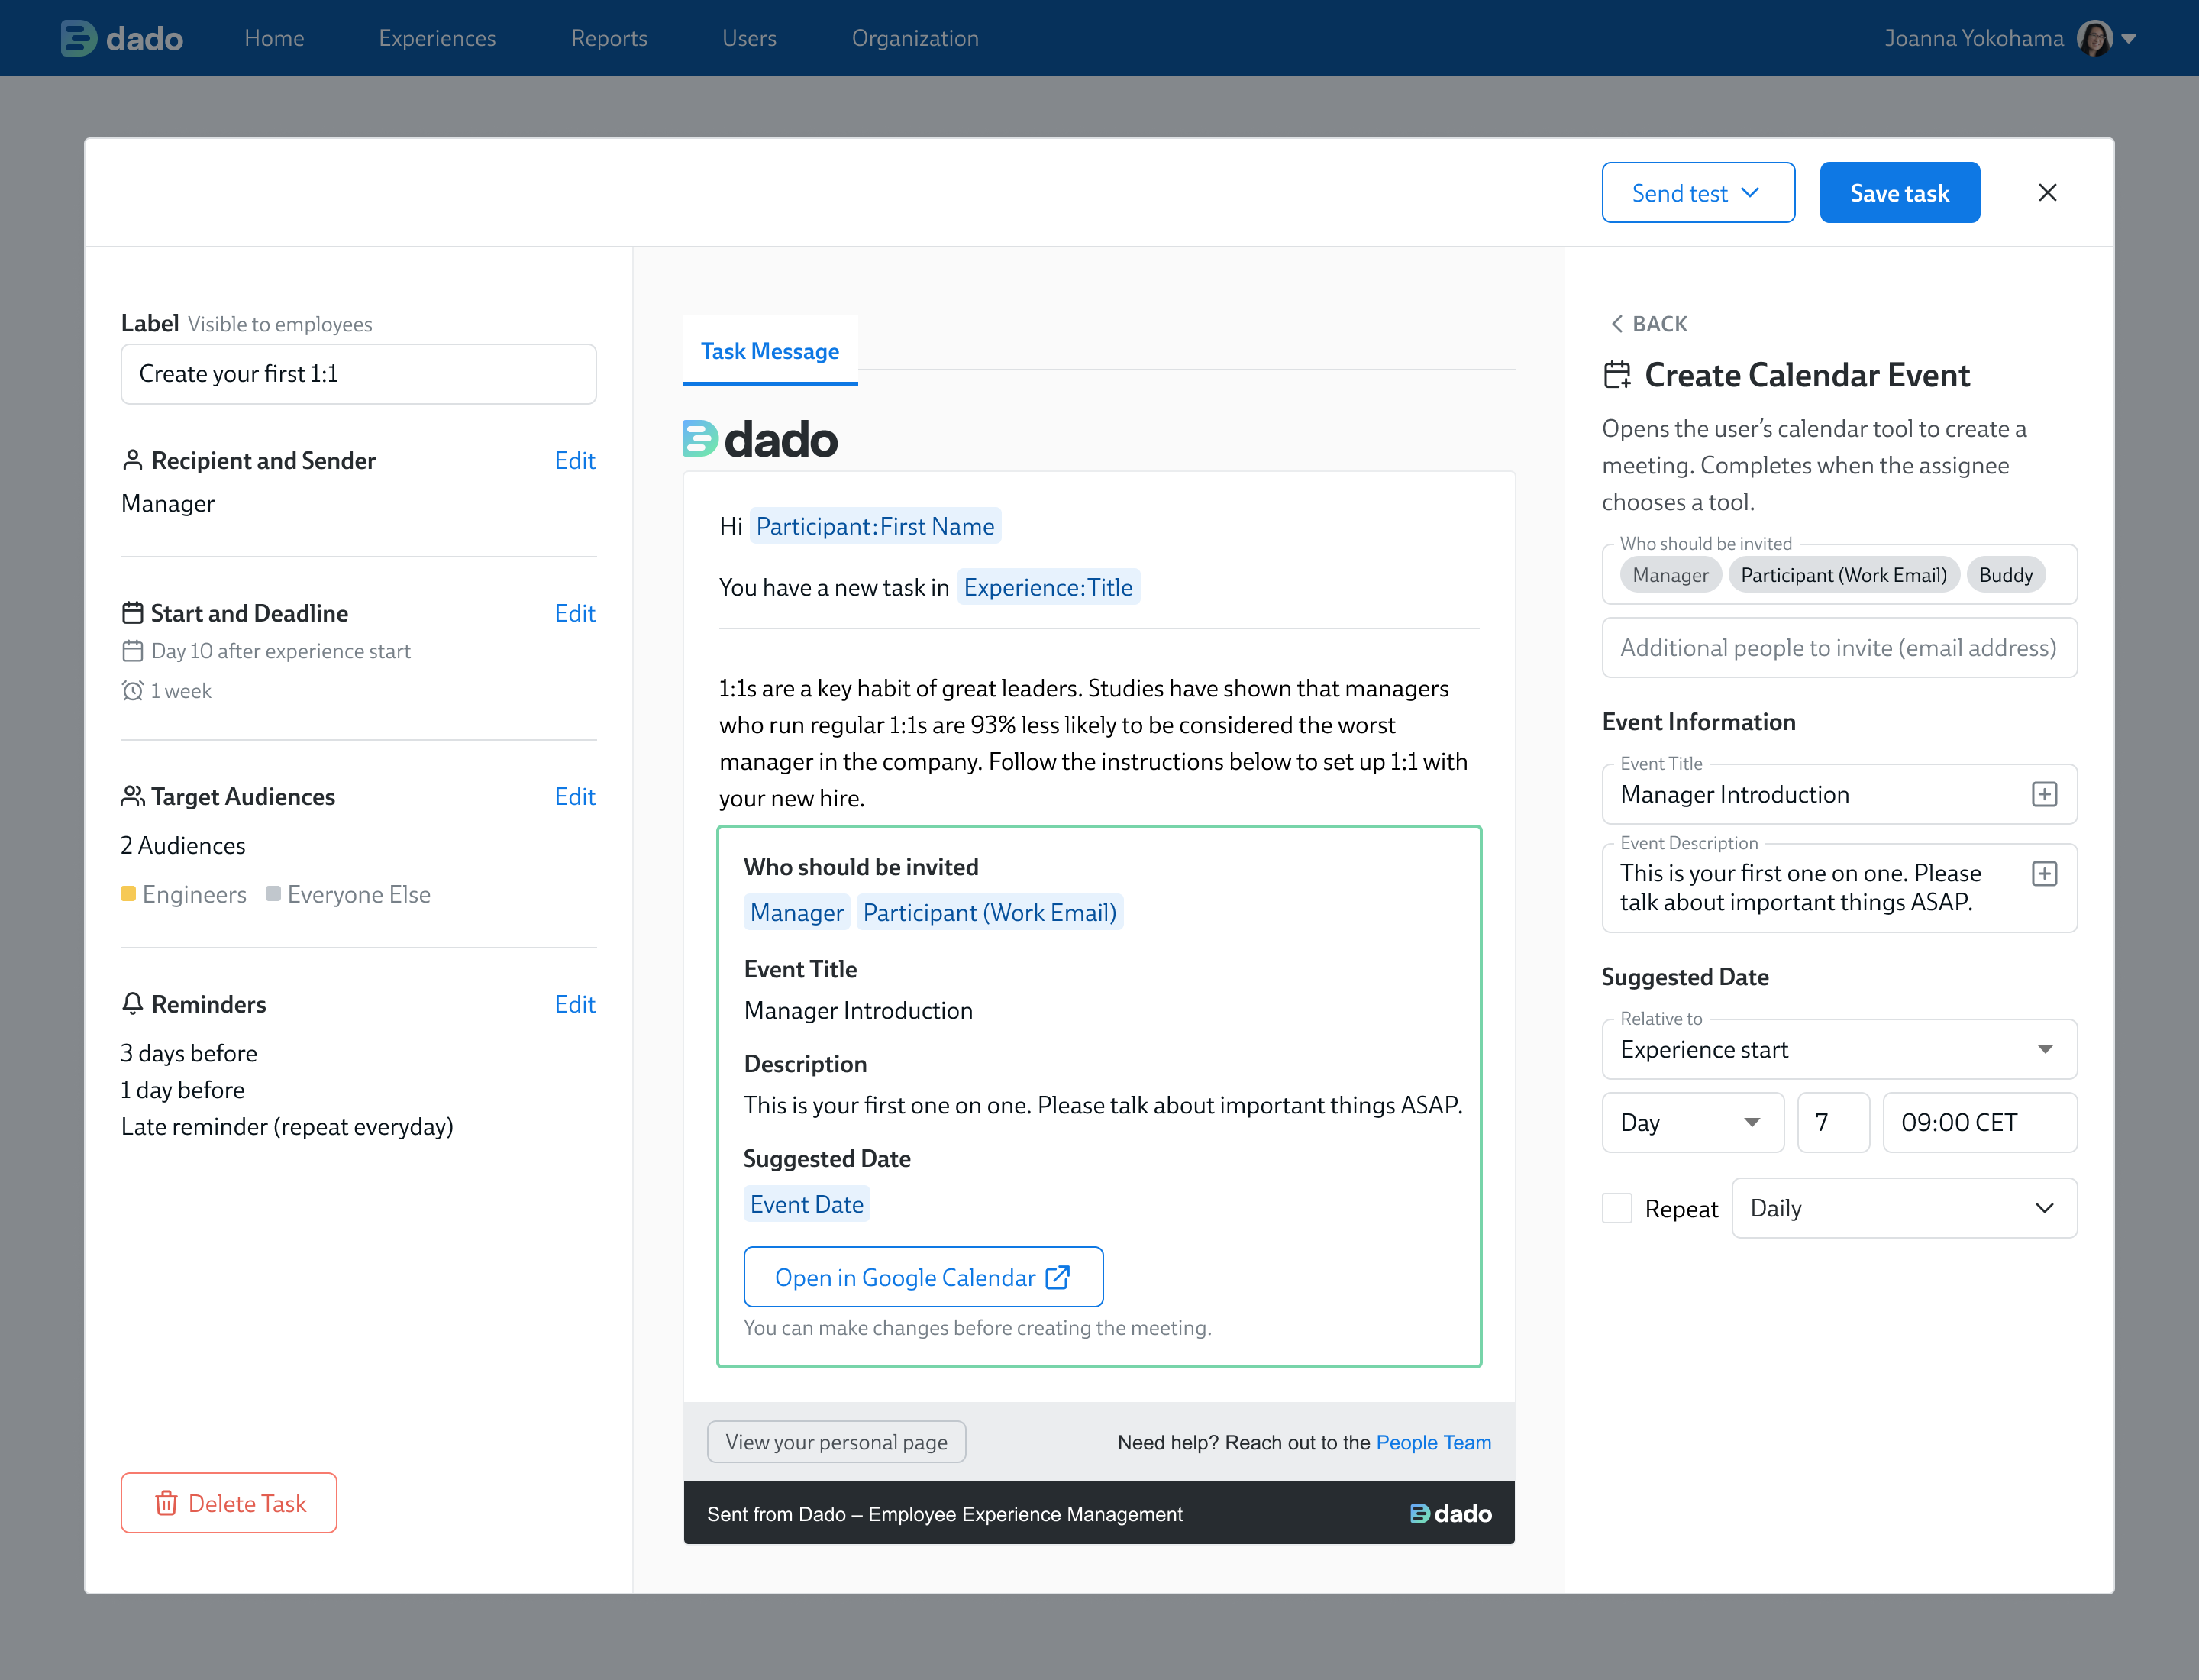The height and width of the screenshot is (1680, 2199).
Task: Click the Manager chip in Who should be invited field
Action: coord(1670,575)
